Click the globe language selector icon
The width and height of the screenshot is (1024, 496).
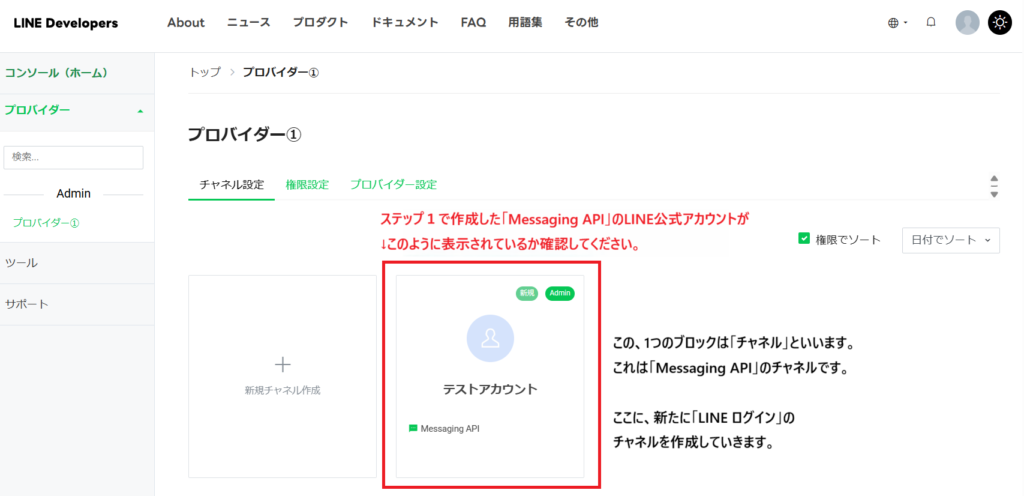(x=893, y=23)
